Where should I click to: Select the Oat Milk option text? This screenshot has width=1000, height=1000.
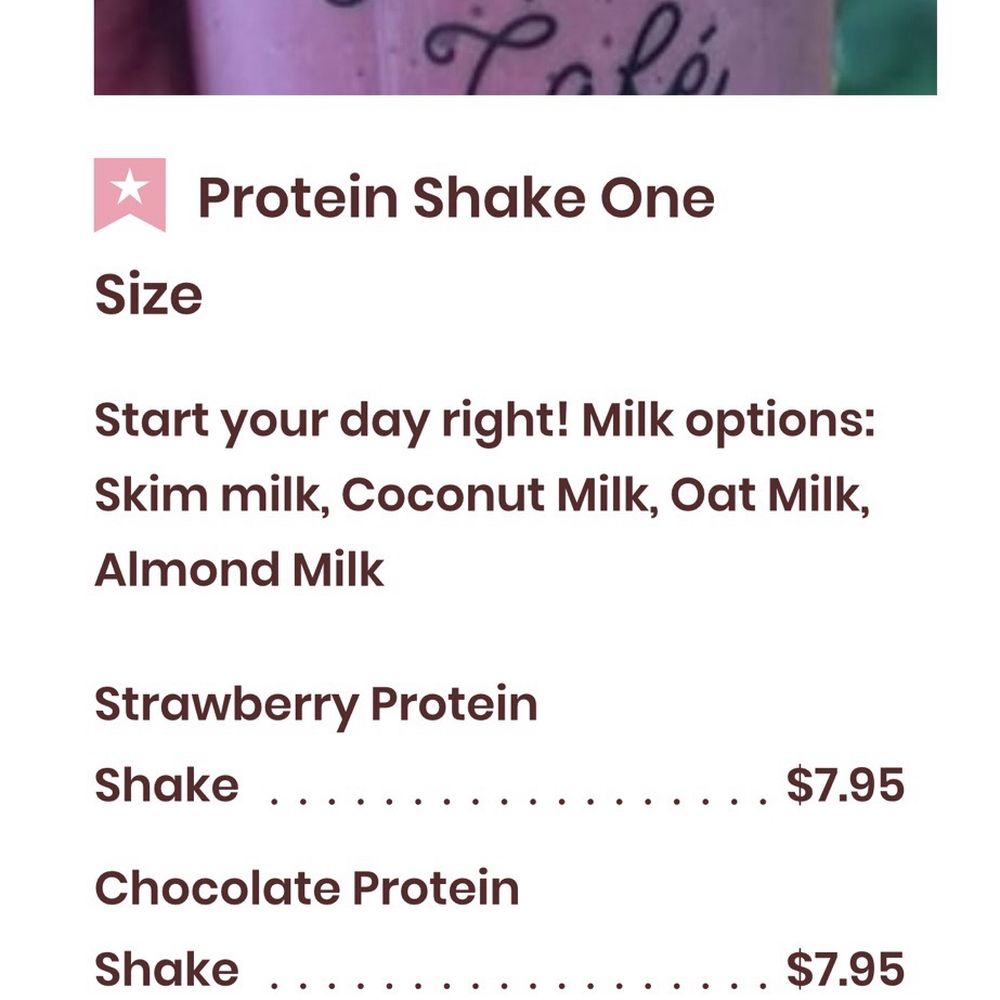(770, 495)
